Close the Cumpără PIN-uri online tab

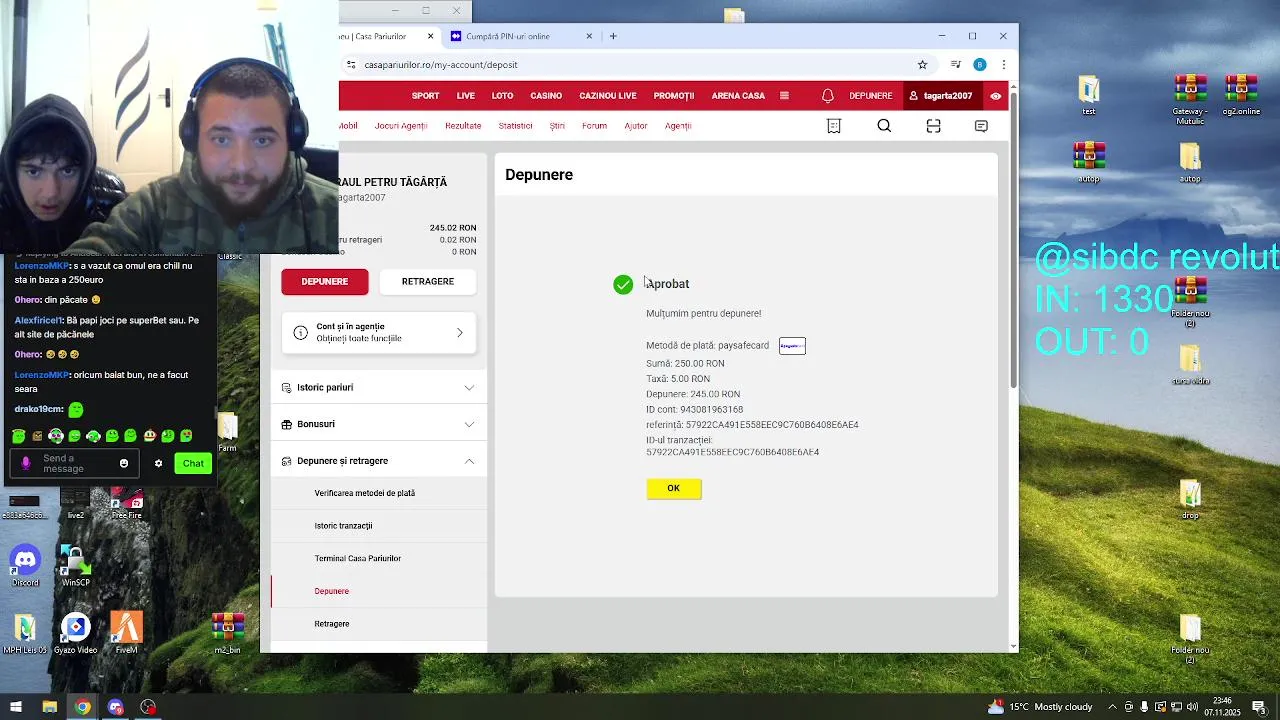pyautogui.click(x=589, y=36)
